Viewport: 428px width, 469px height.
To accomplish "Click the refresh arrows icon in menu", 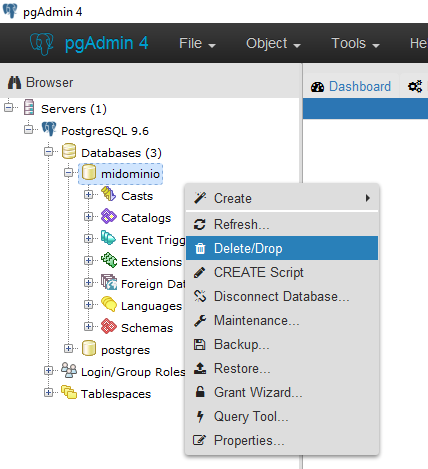I will click(200, 224).
